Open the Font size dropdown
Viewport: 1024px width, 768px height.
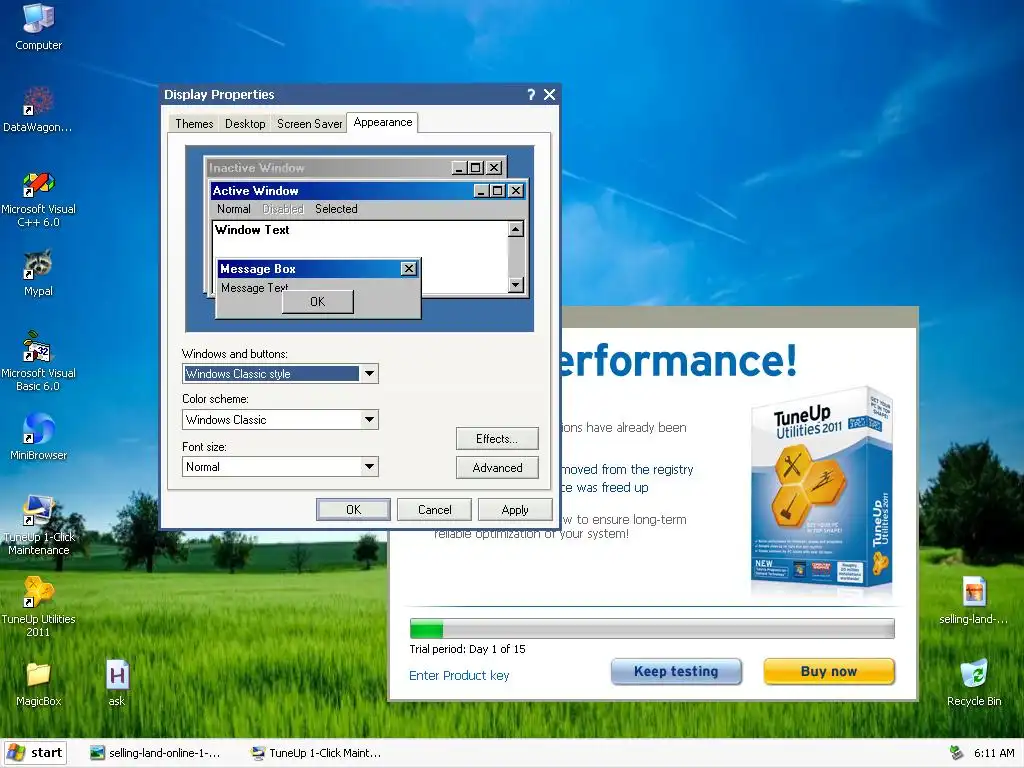click(x=369, y=466)
